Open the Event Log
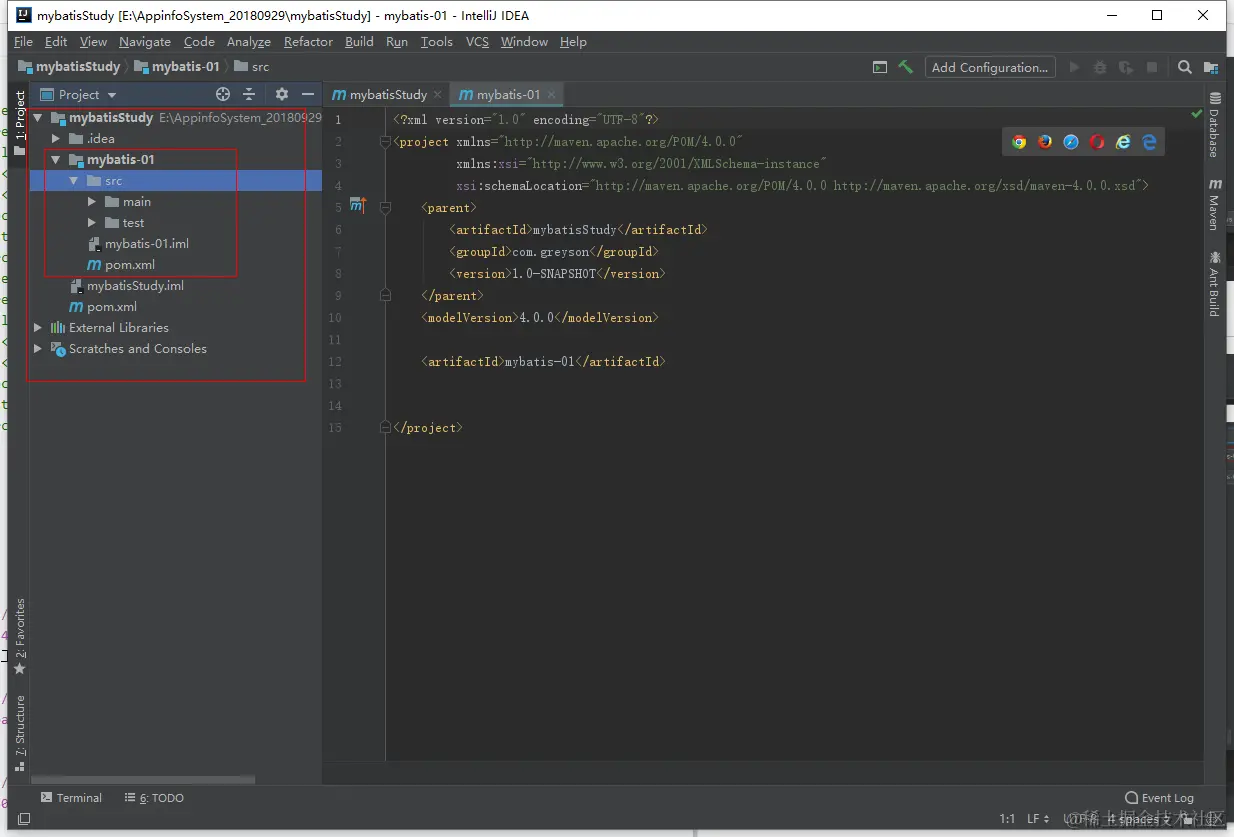 coord(1159,798)
